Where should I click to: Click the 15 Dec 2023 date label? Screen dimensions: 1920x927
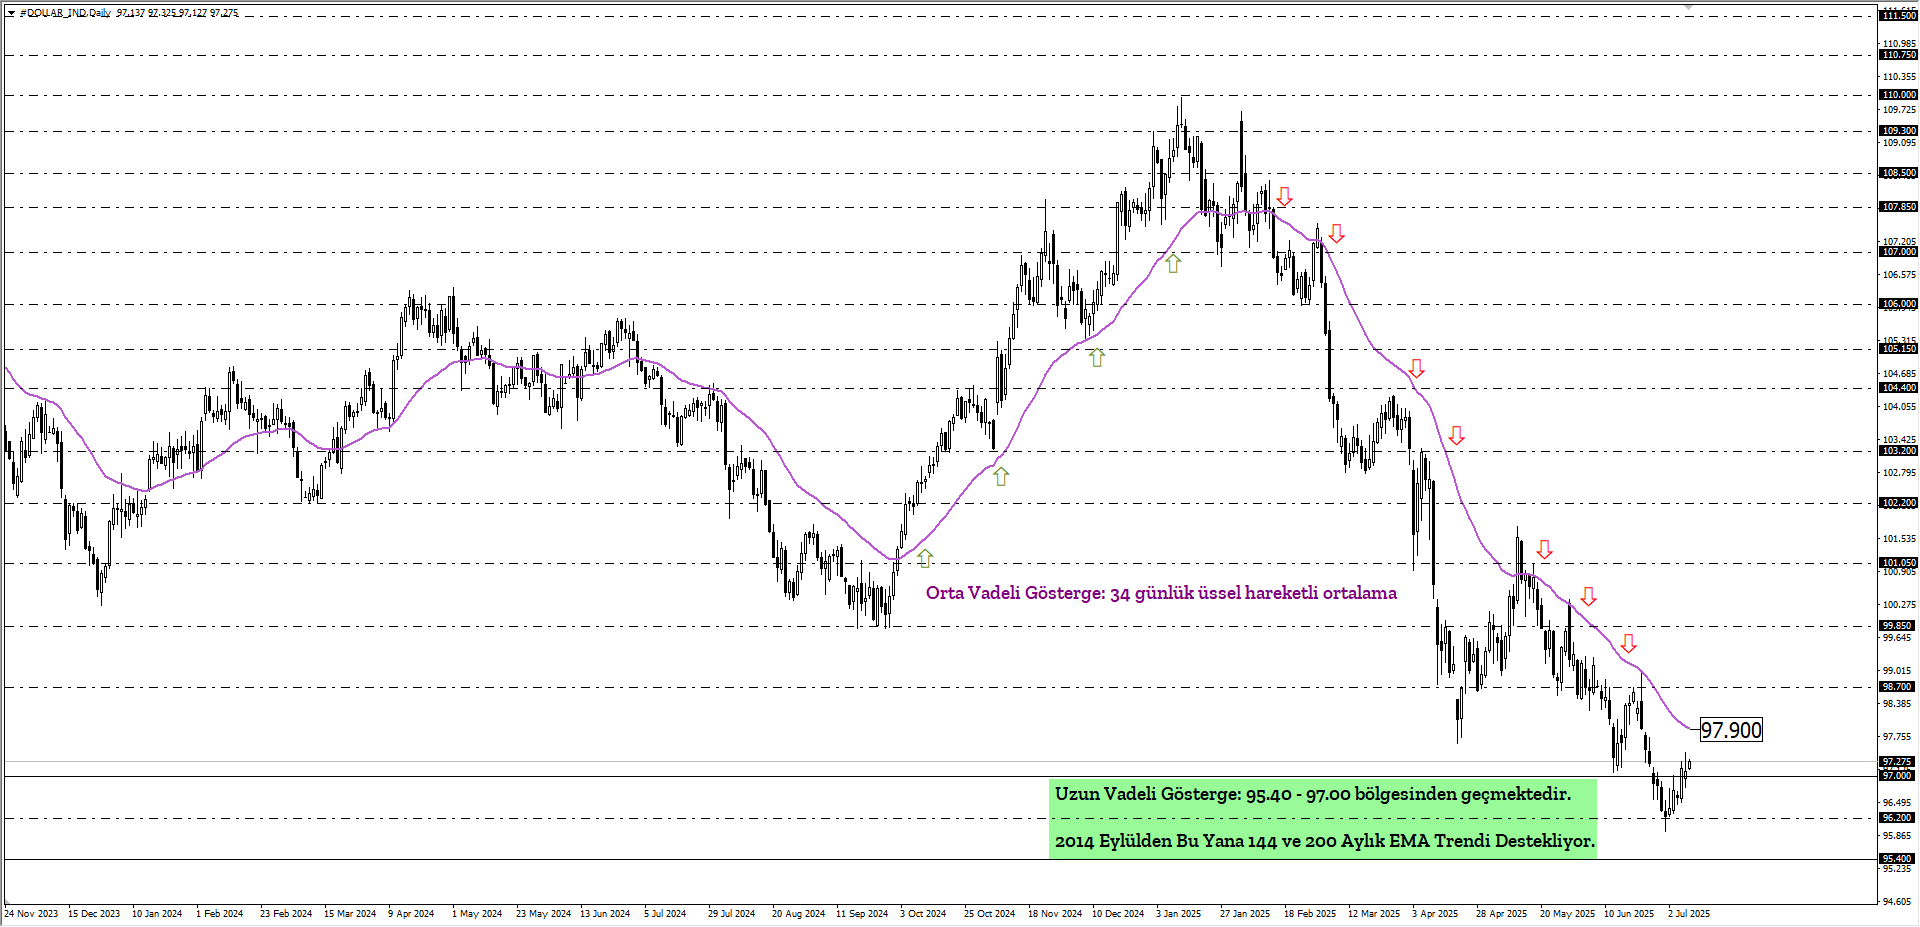[94, 914]
